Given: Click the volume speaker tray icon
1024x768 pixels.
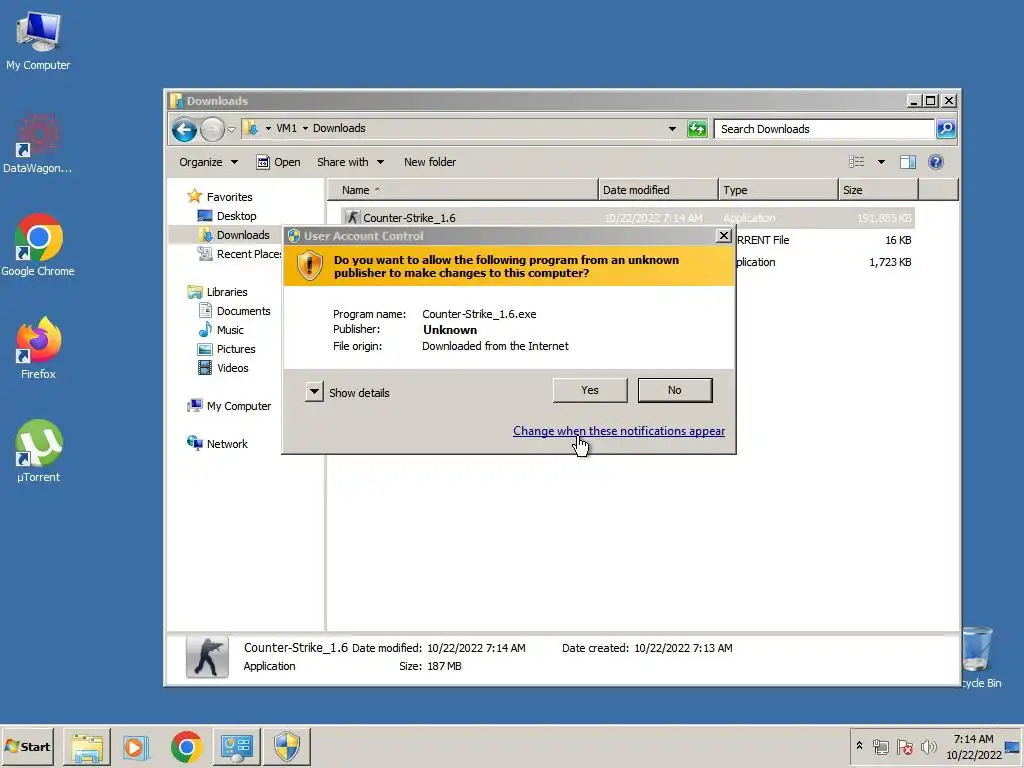Looking at the screenshot, I should [x=928, y=746].
